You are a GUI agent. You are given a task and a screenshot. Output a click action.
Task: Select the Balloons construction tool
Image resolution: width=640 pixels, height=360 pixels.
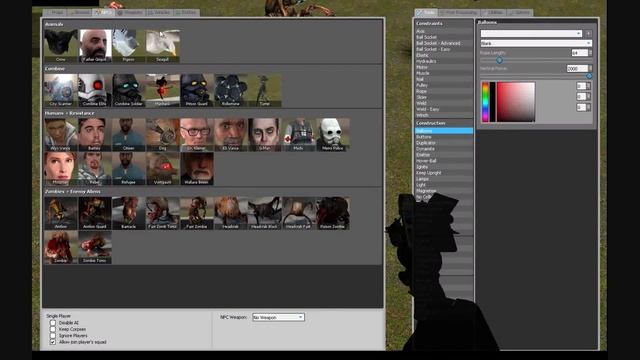pos(444,131)
